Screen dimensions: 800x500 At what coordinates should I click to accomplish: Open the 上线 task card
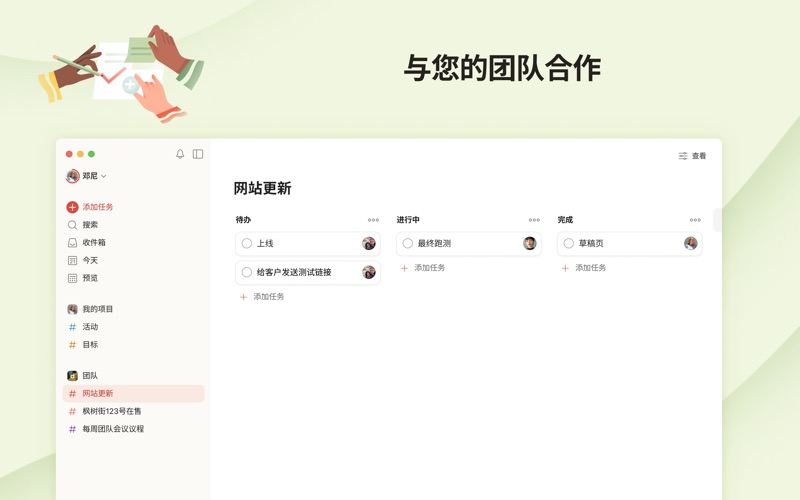pyautogui.click(x=308, y=244)
